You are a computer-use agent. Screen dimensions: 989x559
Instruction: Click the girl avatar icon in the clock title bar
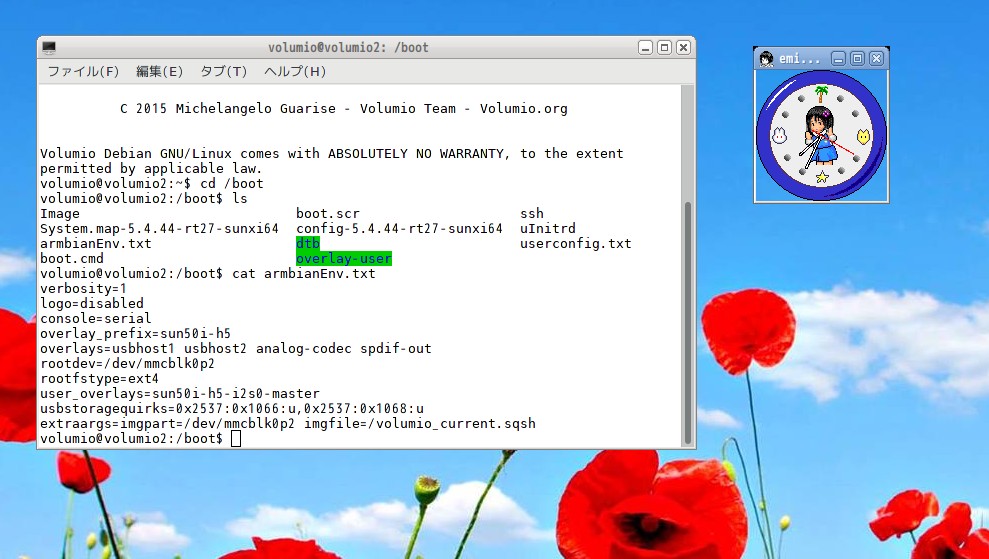pos(766,59)
